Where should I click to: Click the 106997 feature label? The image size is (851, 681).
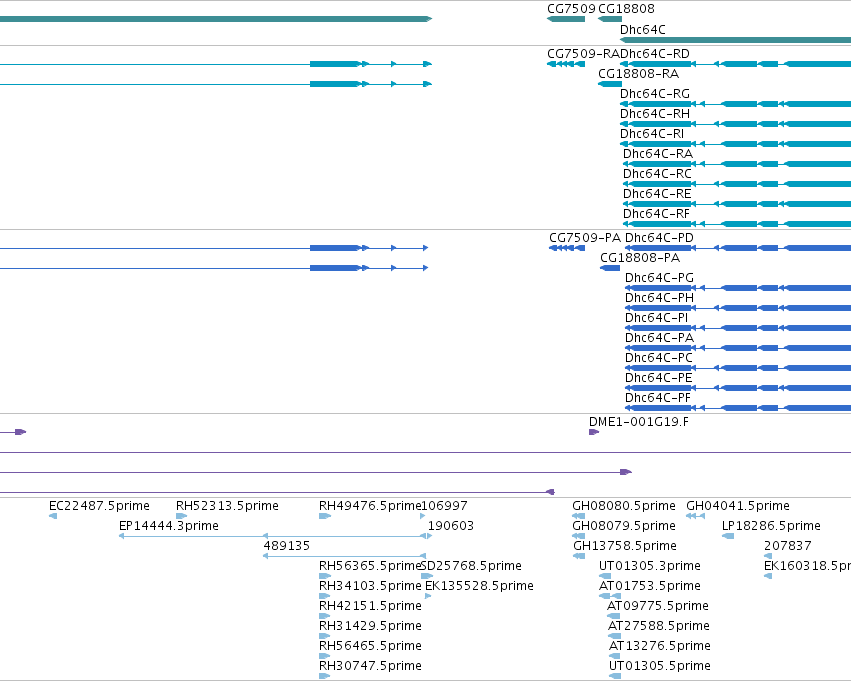click(444, 506)
